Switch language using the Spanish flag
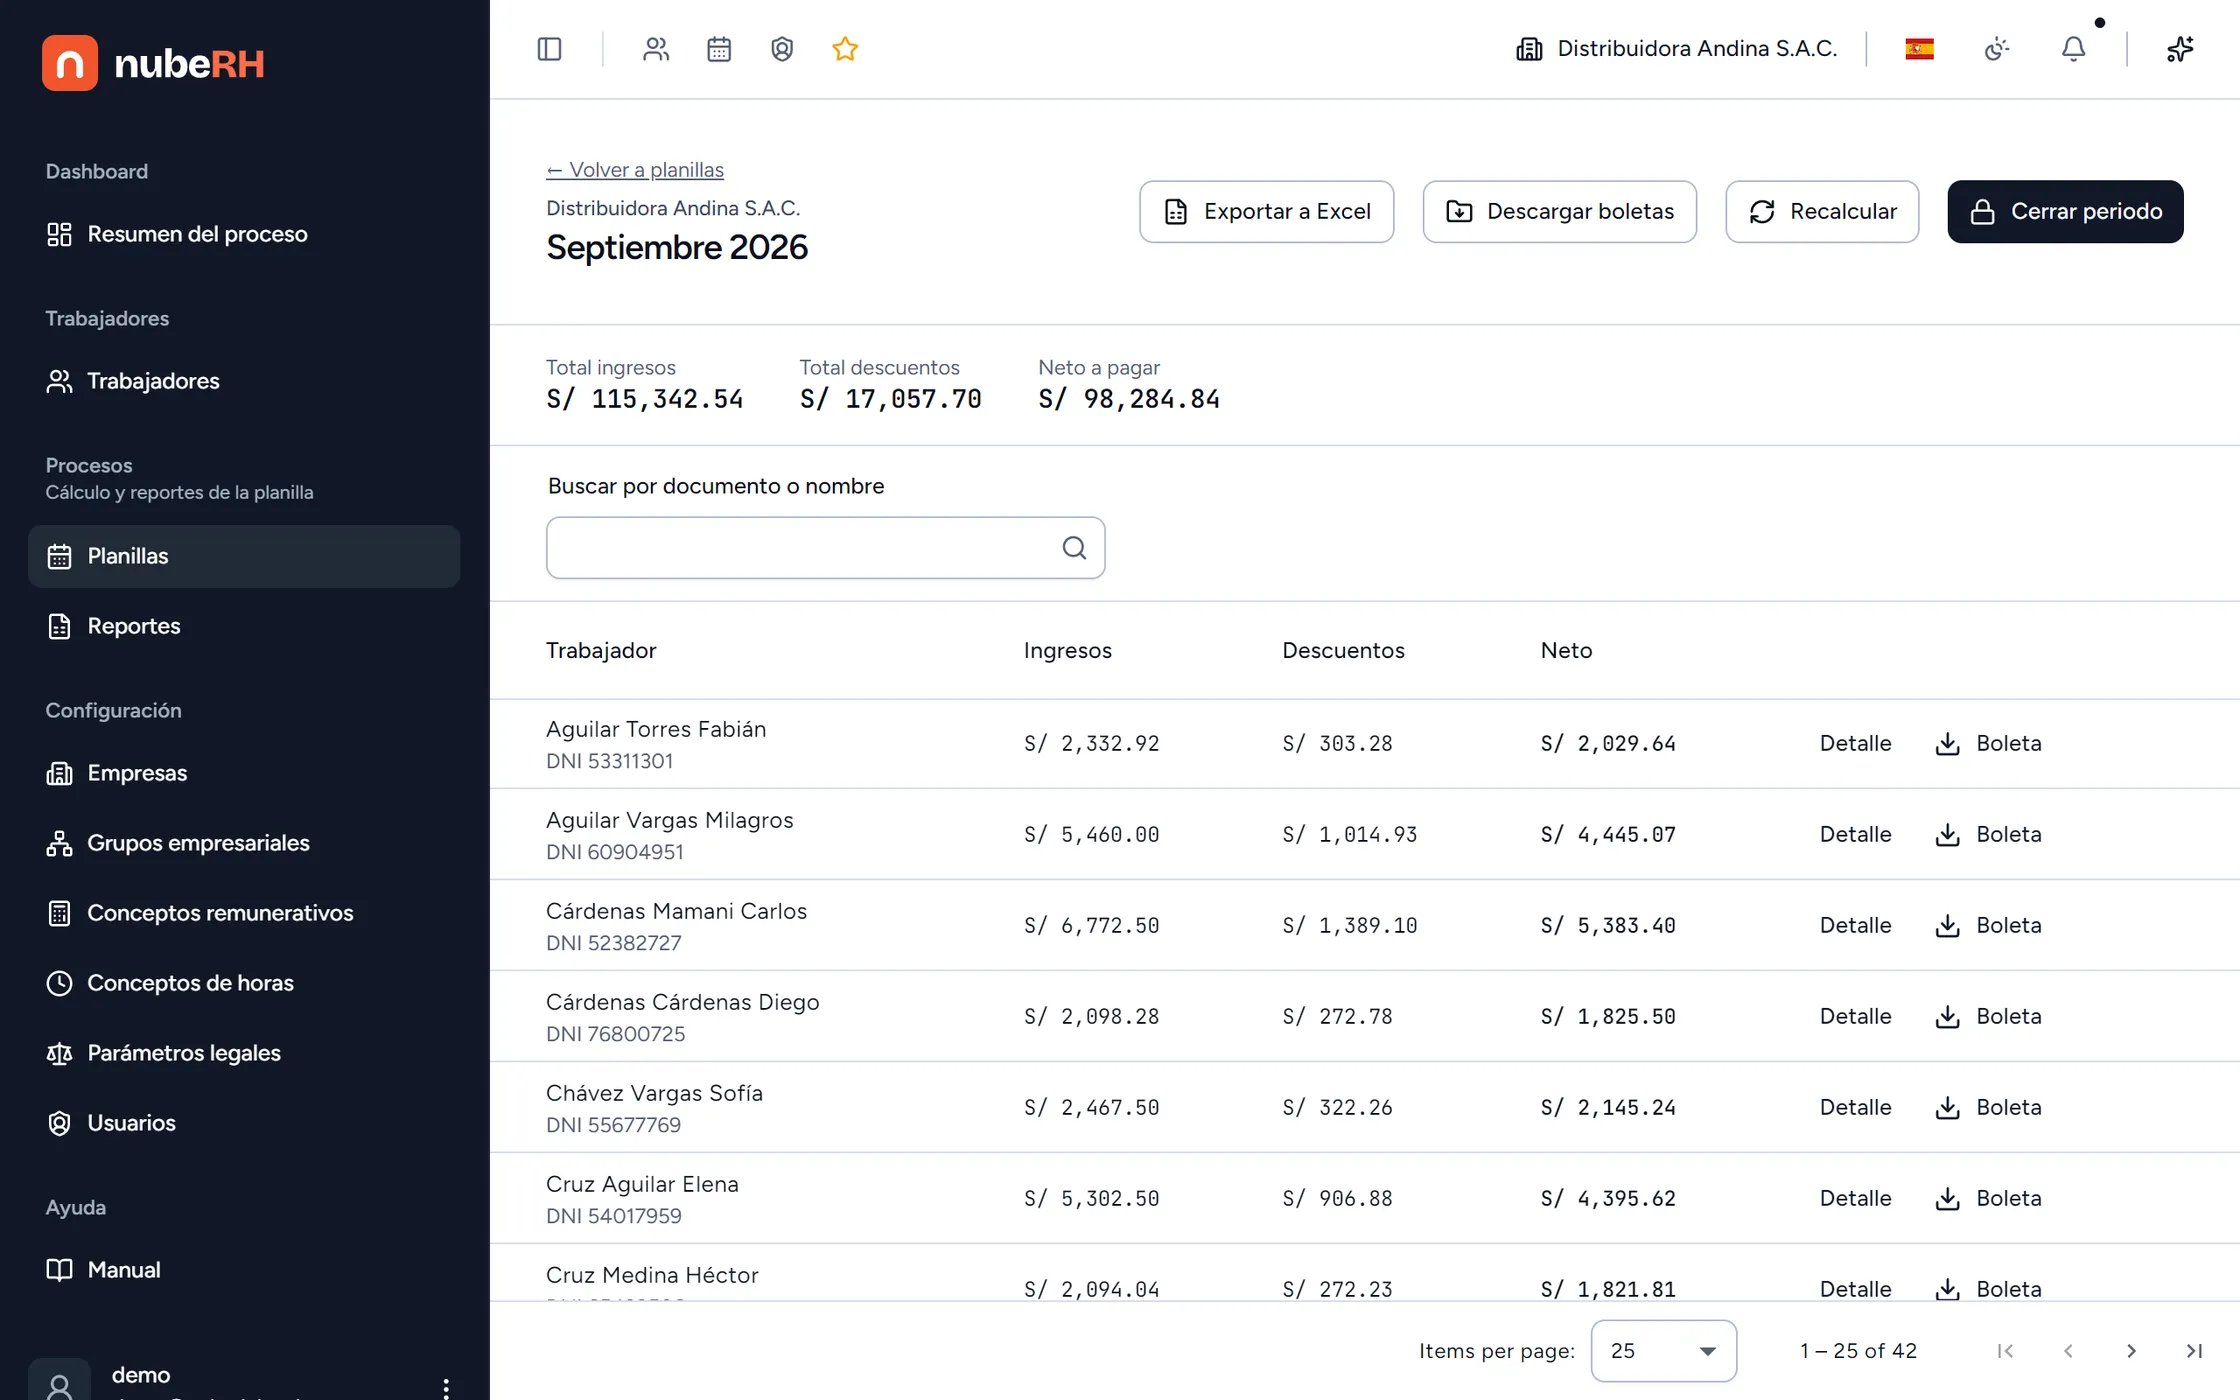Viewport: 2240px width, 1400px height. [x=1919, y=49]
